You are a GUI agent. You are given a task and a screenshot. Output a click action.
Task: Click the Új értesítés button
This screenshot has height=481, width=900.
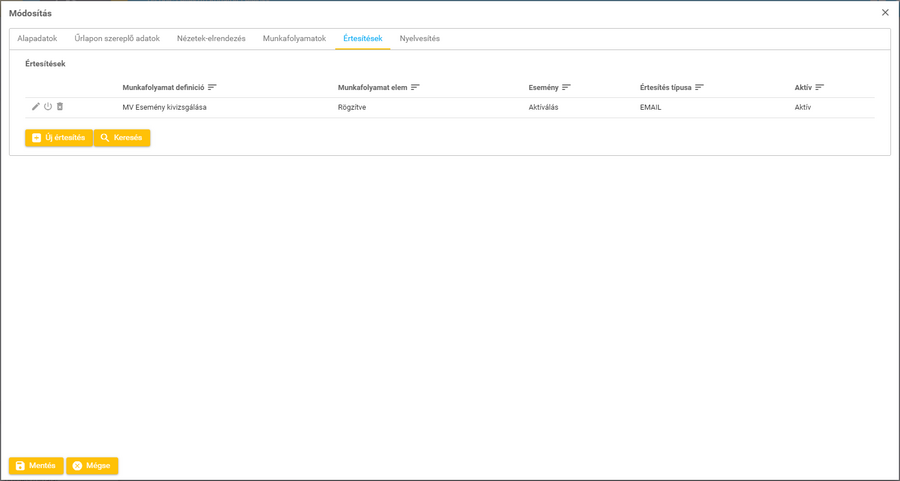pyautogui.click(x=59, y=138)
